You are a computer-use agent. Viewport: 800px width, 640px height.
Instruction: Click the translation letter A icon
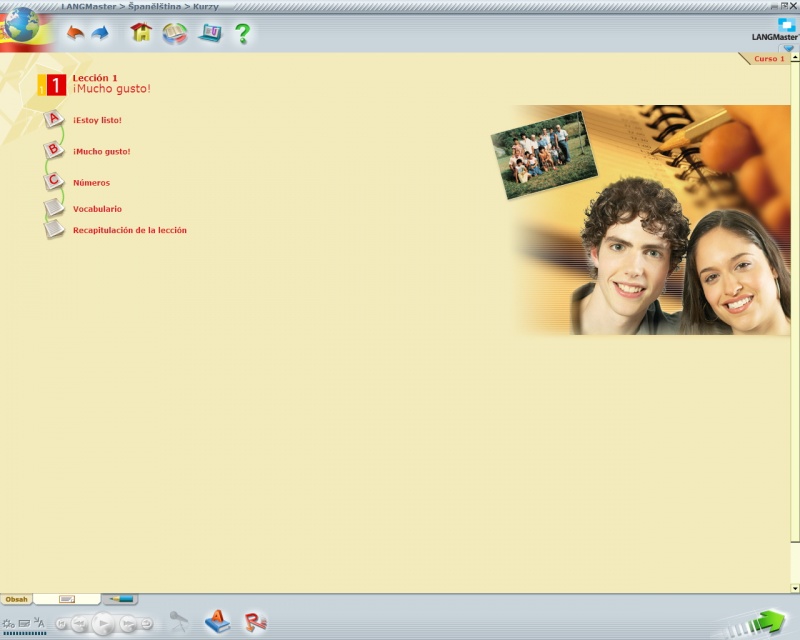(39, 622)
